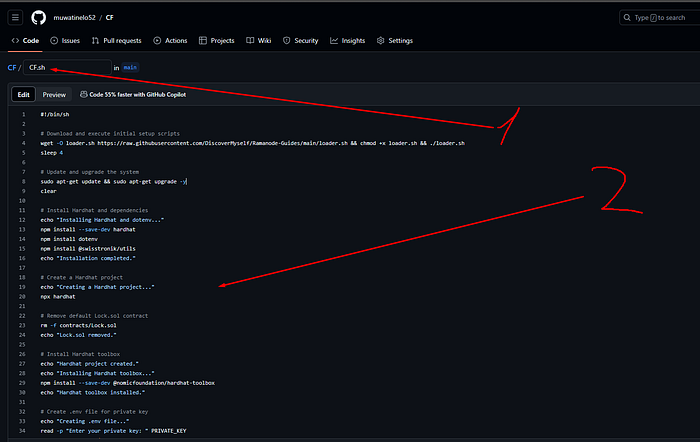Click the 'npm install dotenv' line

click(69, 239)
